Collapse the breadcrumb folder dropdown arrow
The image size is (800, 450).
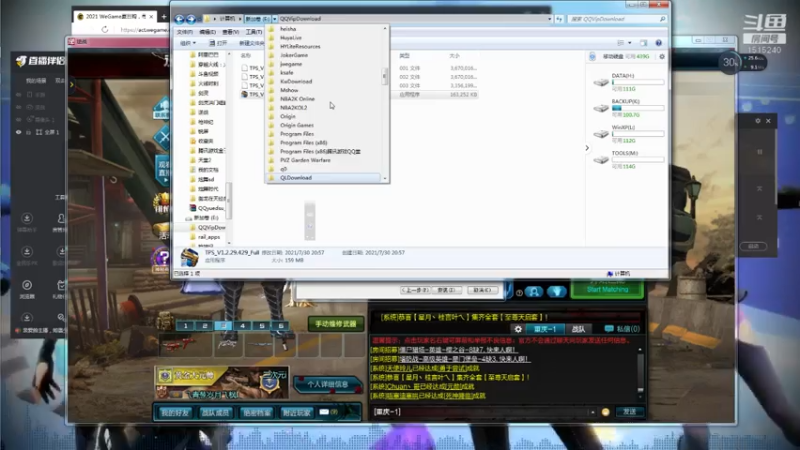coord(274,19)
